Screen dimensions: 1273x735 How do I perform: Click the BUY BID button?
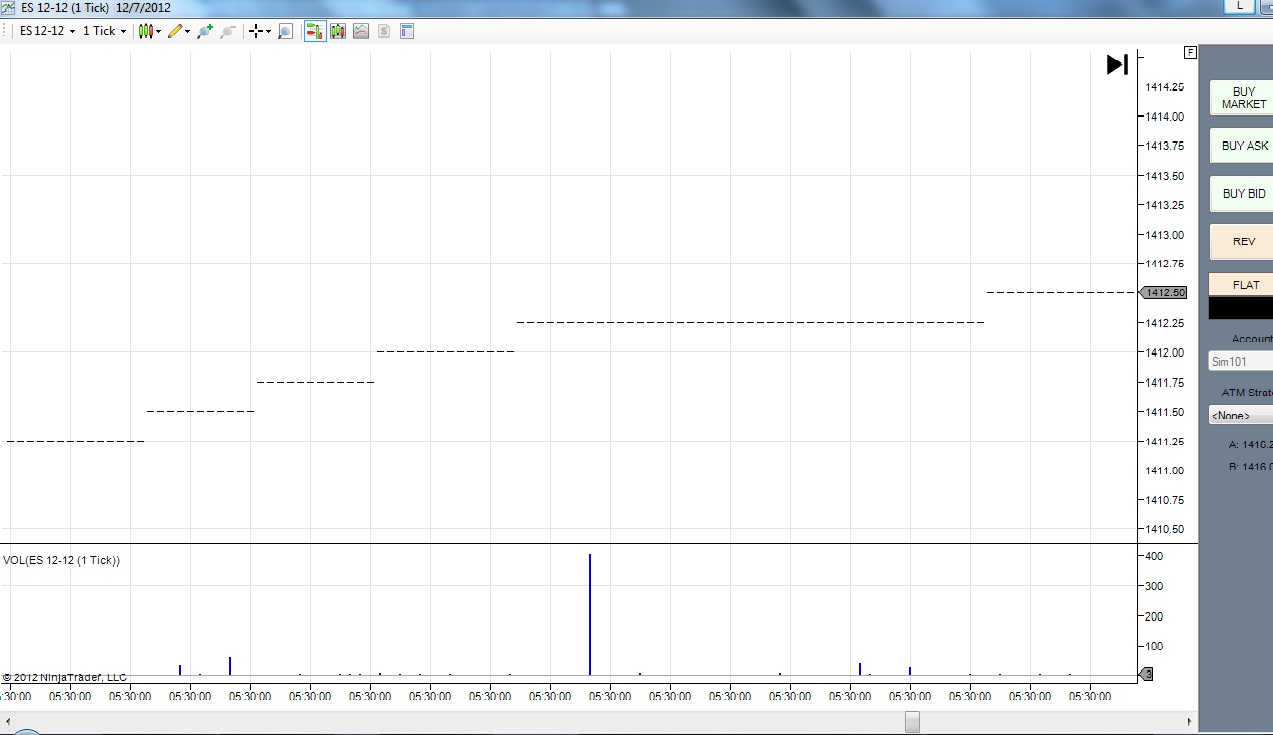[x=1243, y=193]
